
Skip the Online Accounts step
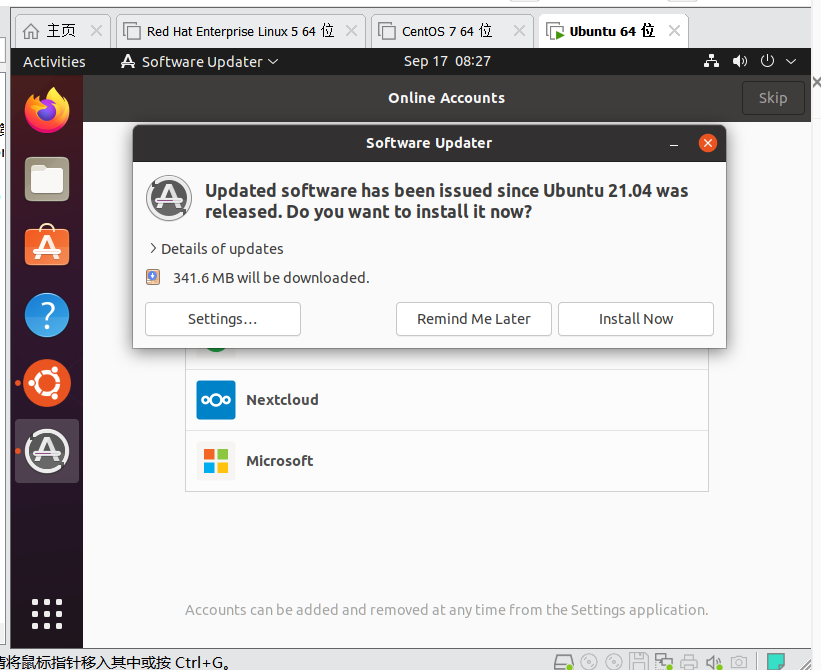[x=773, y=98]
